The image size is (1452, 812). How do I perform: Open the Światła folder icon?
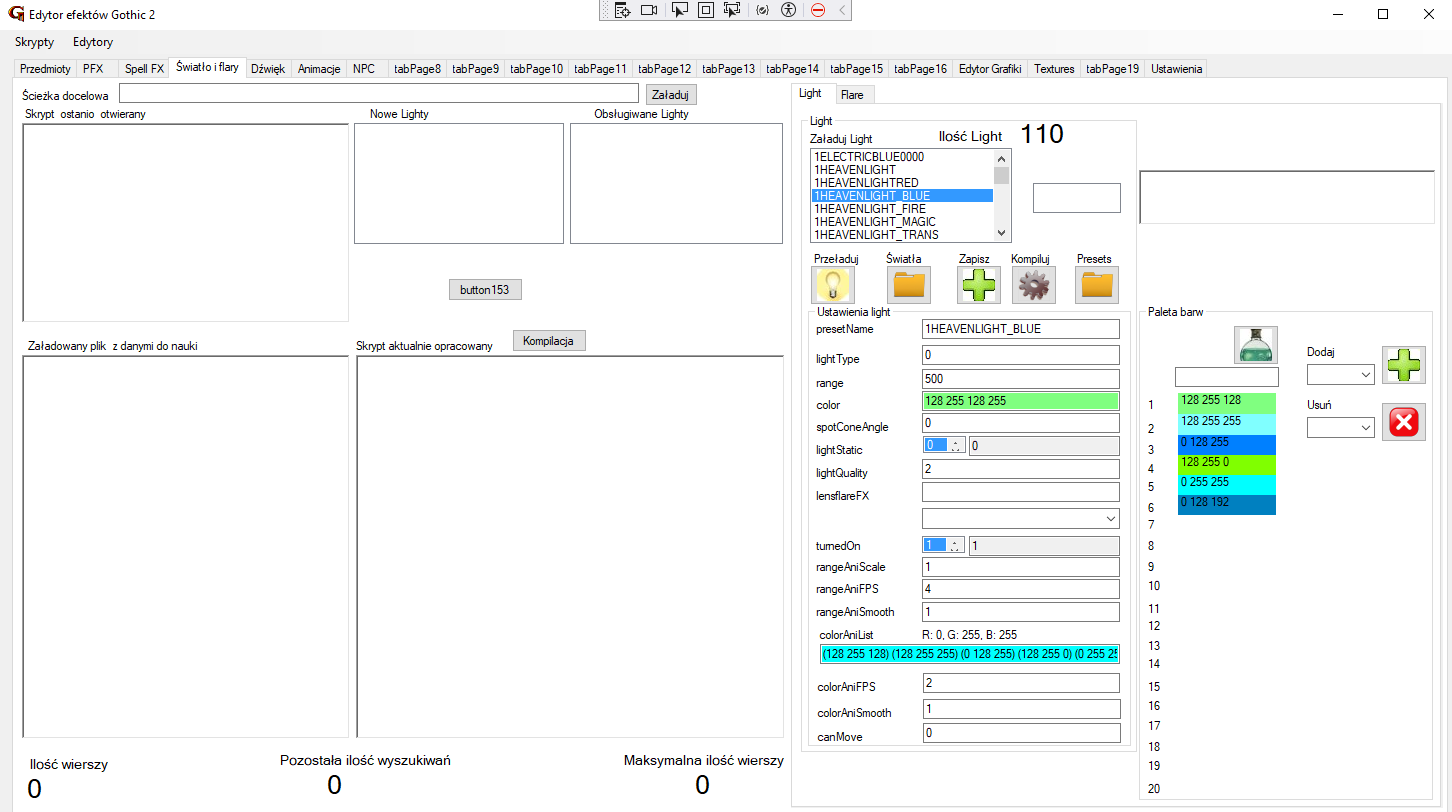click(x=909, y=285)
